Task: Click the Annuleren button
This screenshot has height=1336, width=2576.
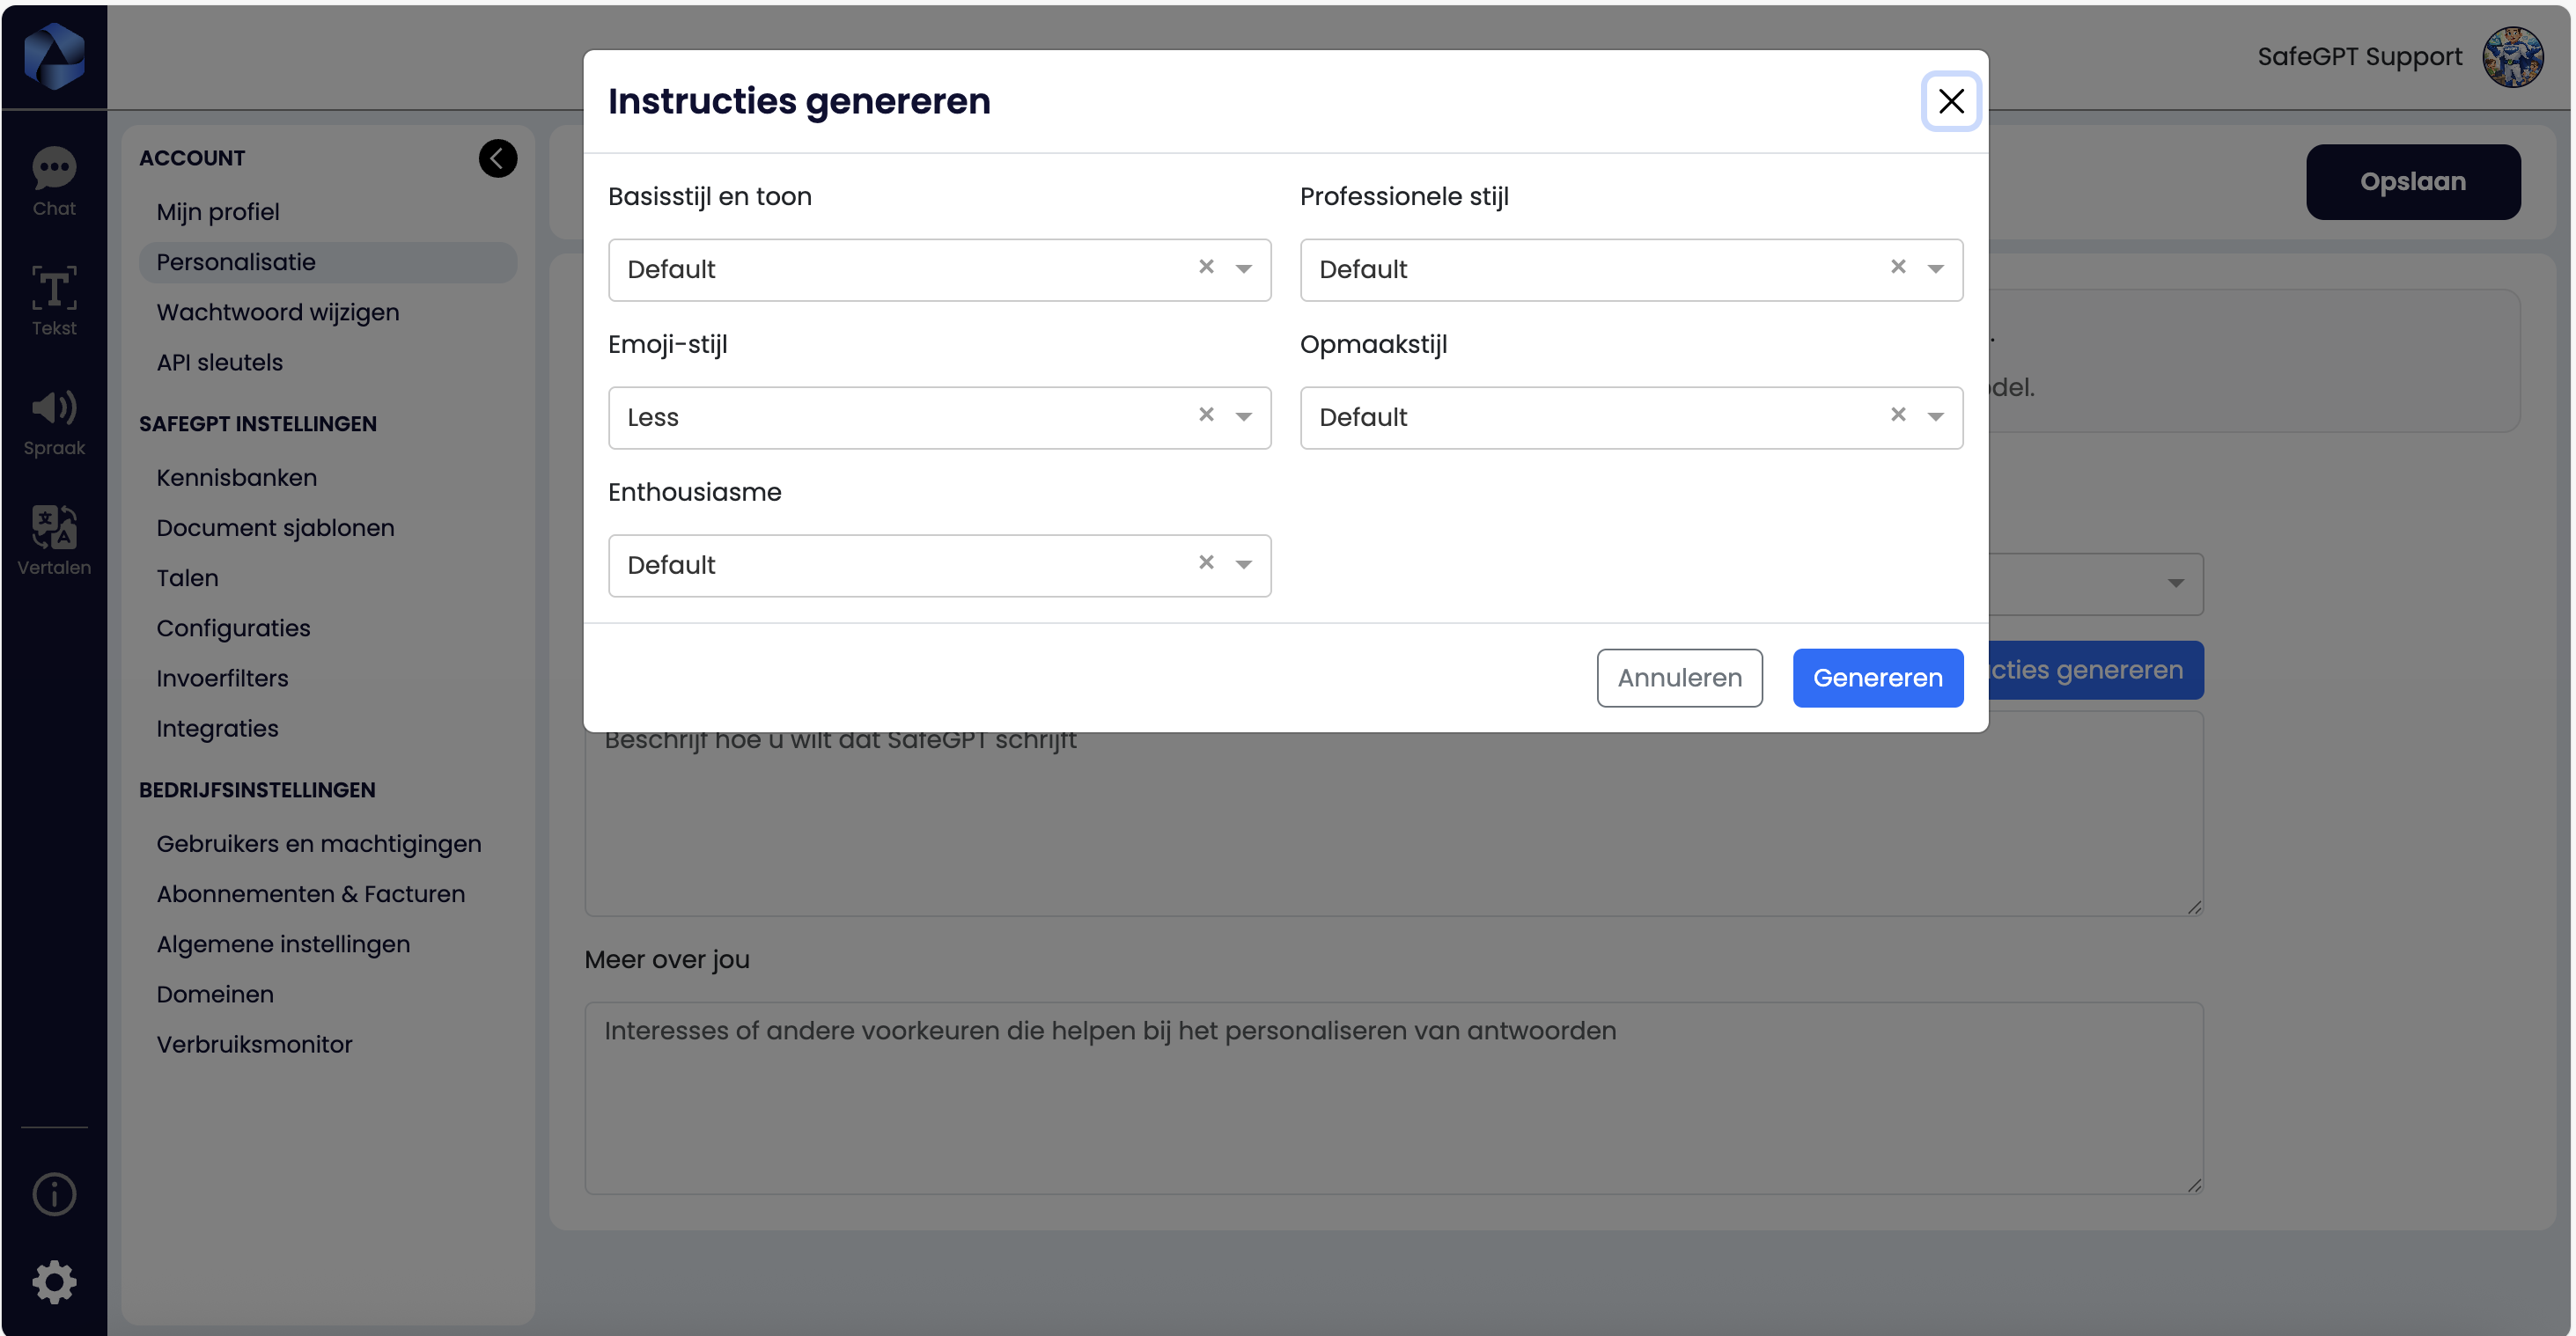Action: point(1679,678)
